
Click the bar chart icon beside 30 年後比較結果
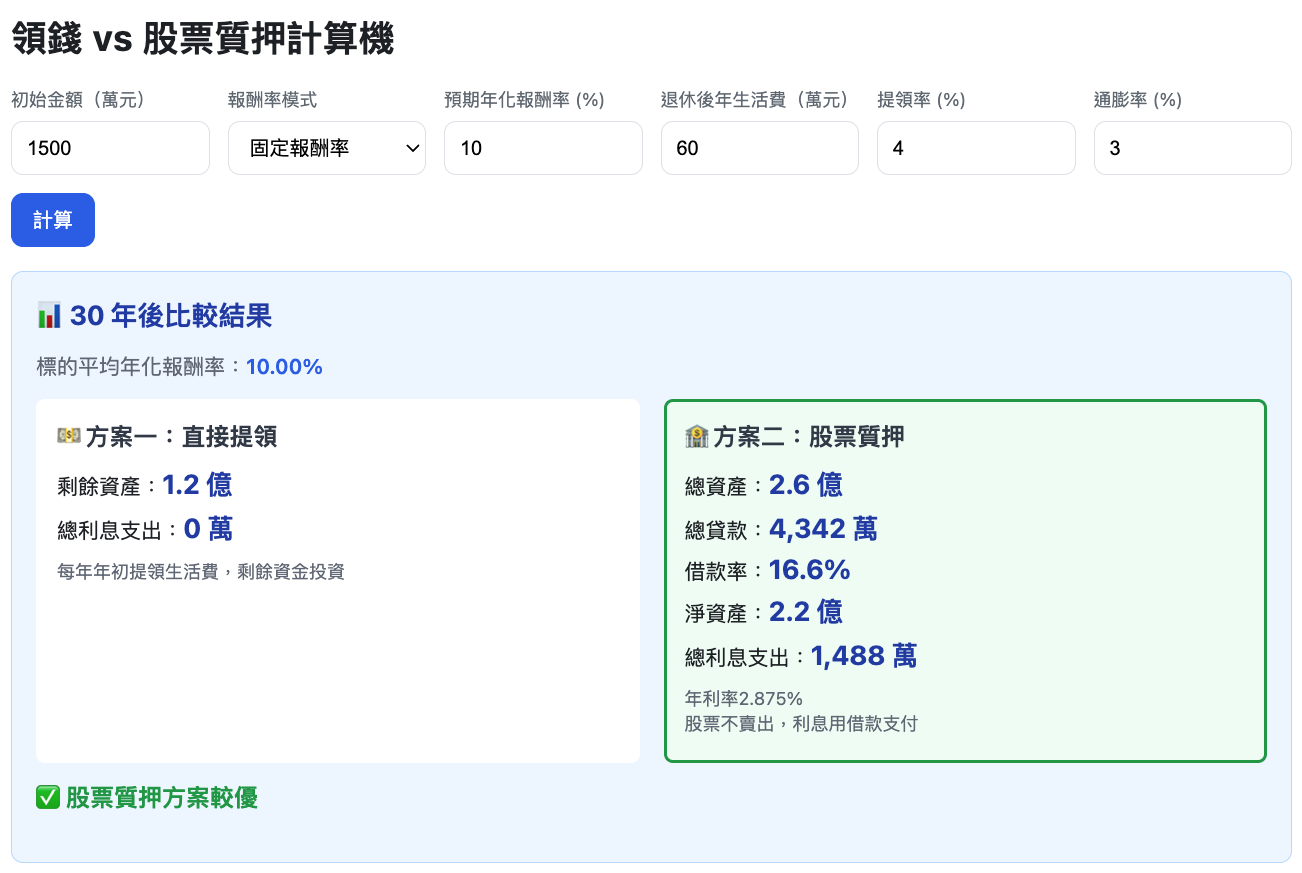(x=49, y=316)
